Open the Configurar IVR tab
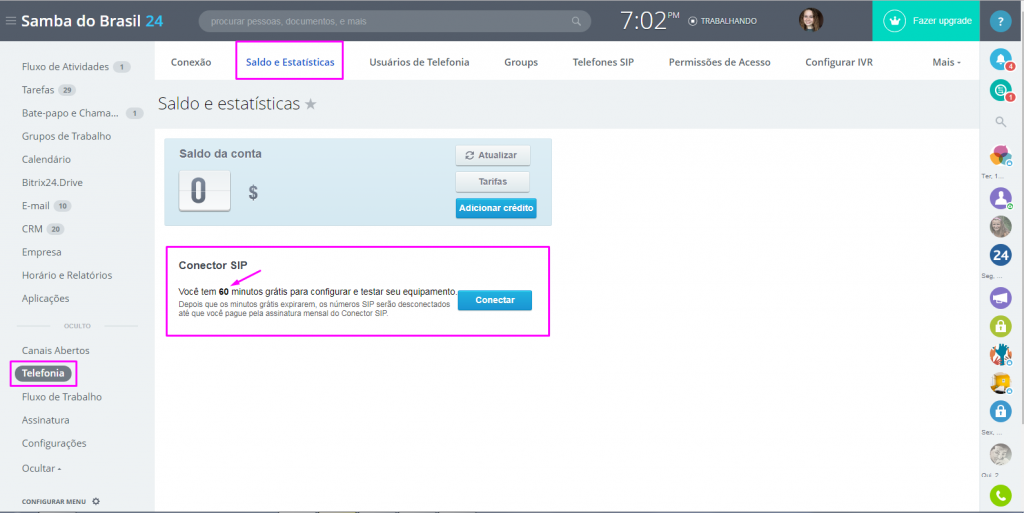This screenshot has width=1024, height=513. (x=839, y=62)
